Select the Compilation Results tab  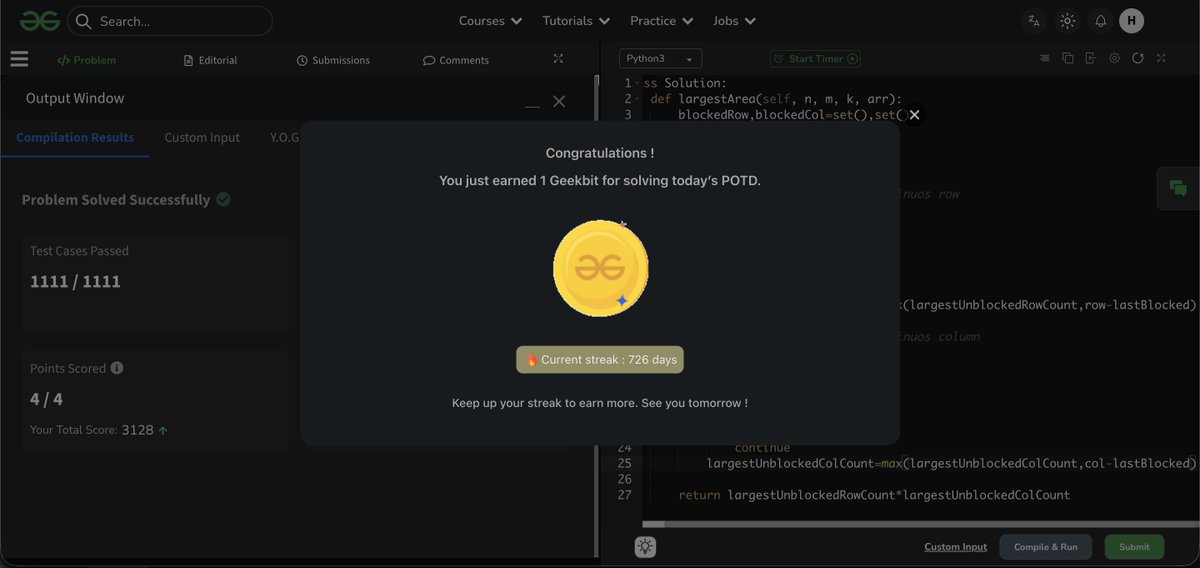[75, 137]
